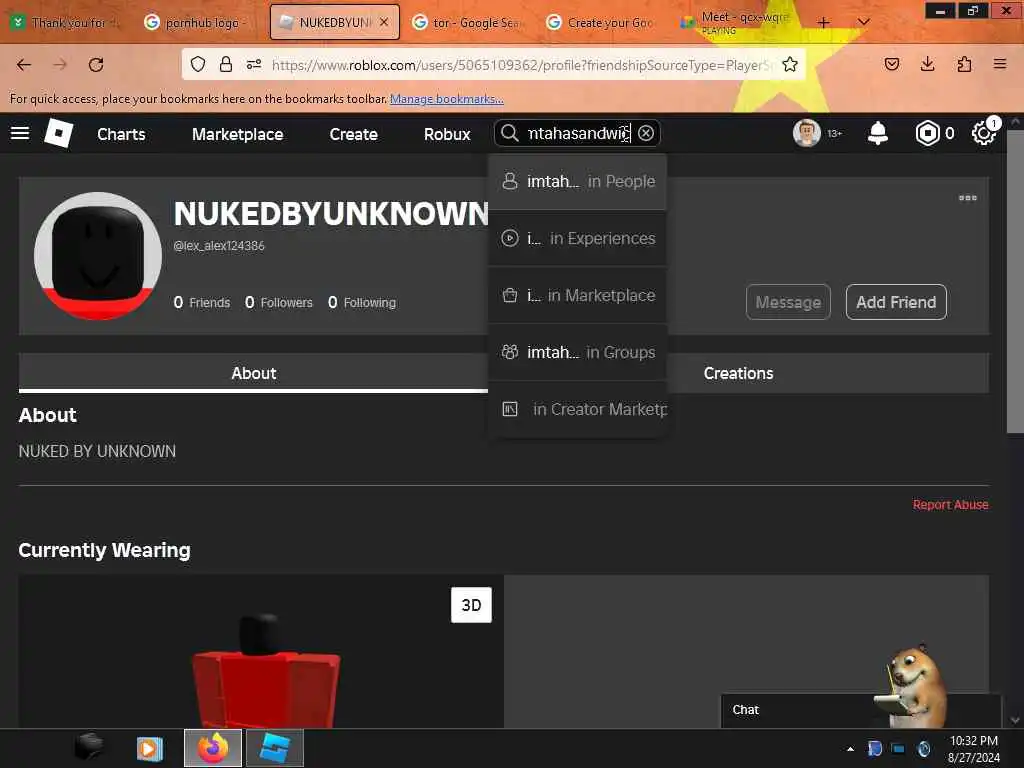Click the NUKEDBYUNKNOWN profile avatar picture

(x=98, y=256)
